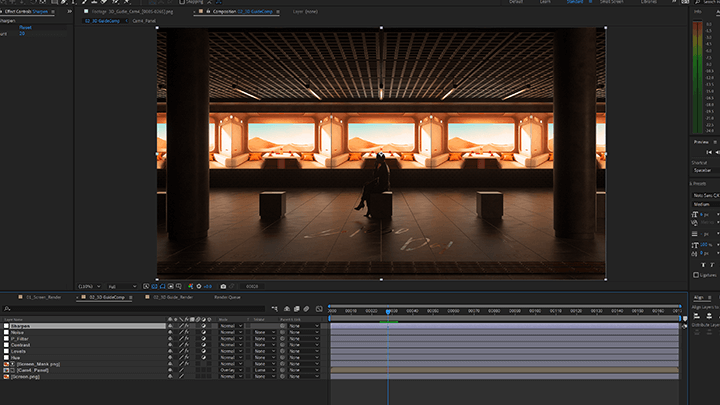Toggle adjustment layer switch for Noise layer
Viewport: 720px width, 405px height.
tap(203, 332)
